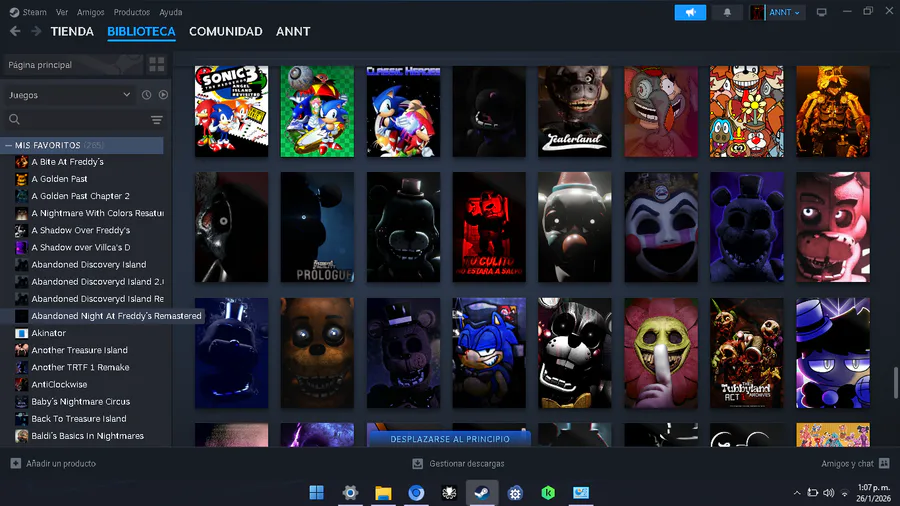Image resolution: width=900 pixels, height=506 pixels.
Task: Open the Ver menu
Action: coord(62,12)
